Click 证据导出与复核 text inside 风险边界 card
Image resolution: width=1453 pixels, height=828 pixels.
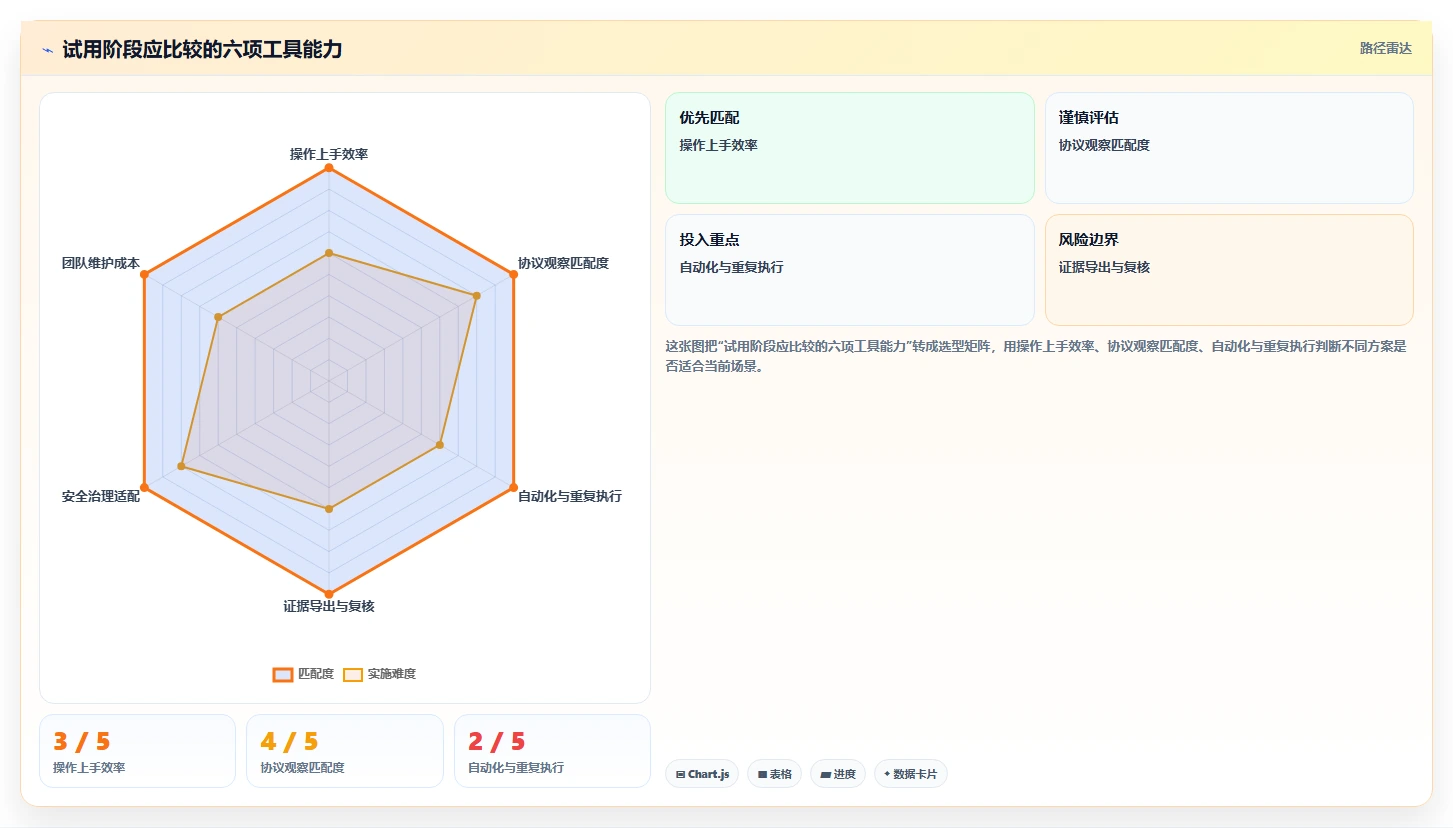click(x=1105, y=267)
